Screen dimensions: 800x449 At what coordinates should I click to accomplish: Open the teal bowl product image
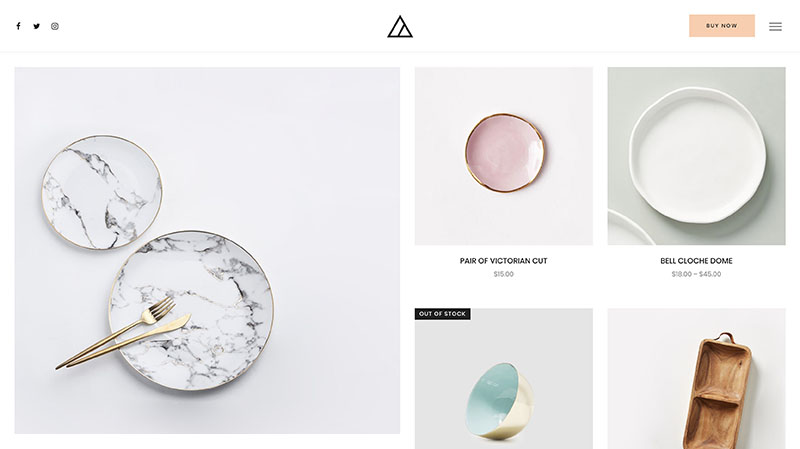[504, 379]
